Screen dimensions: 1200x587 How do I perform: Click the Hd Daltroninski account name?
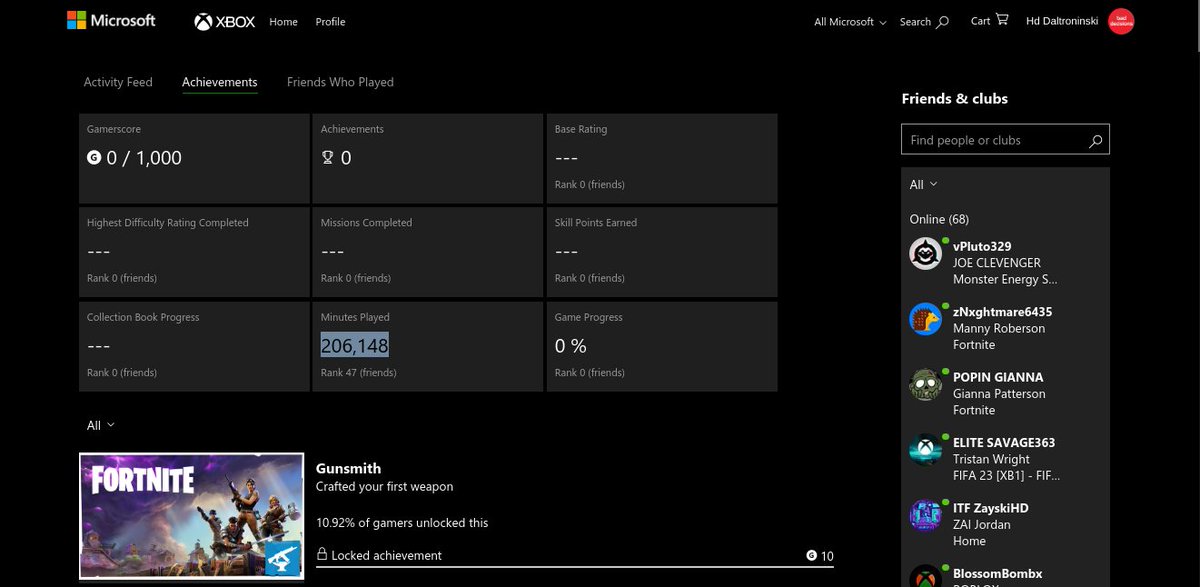[x=1063, y=22]
